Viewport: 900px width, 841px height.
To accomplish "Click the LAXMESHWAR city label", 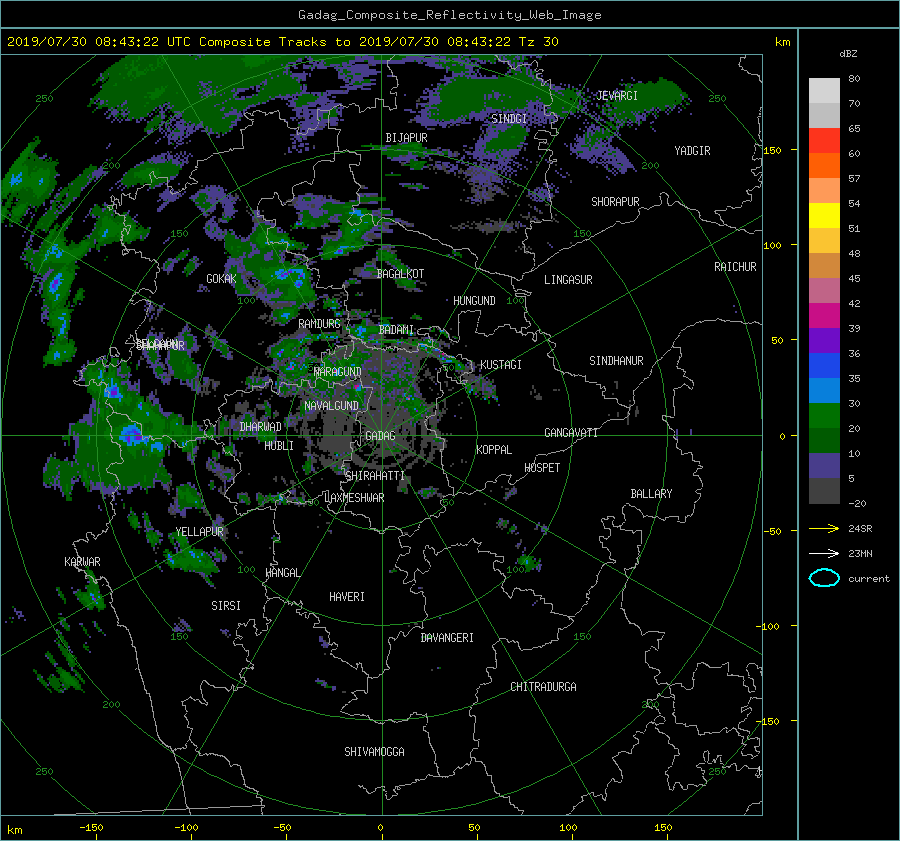I will tap(354, 498).
